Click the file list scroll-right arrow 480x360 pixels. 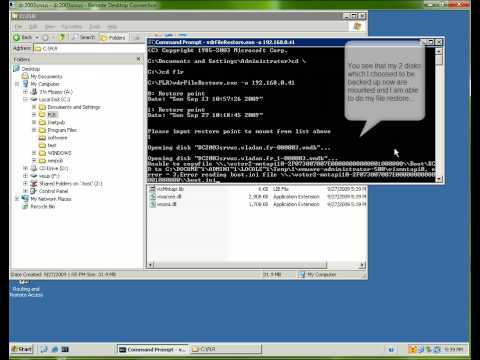click(x=363, y=265)
